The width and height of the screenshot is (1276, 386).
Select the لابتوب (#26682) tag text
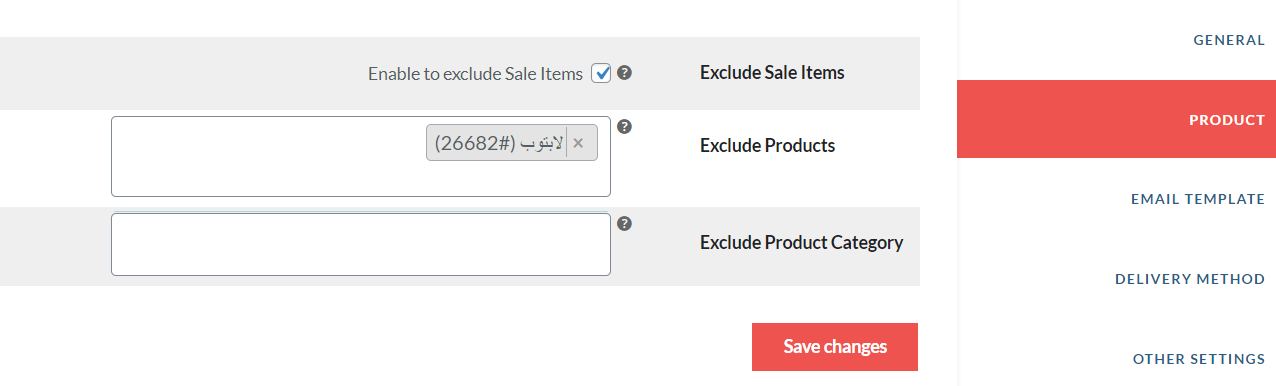(499, 143)
